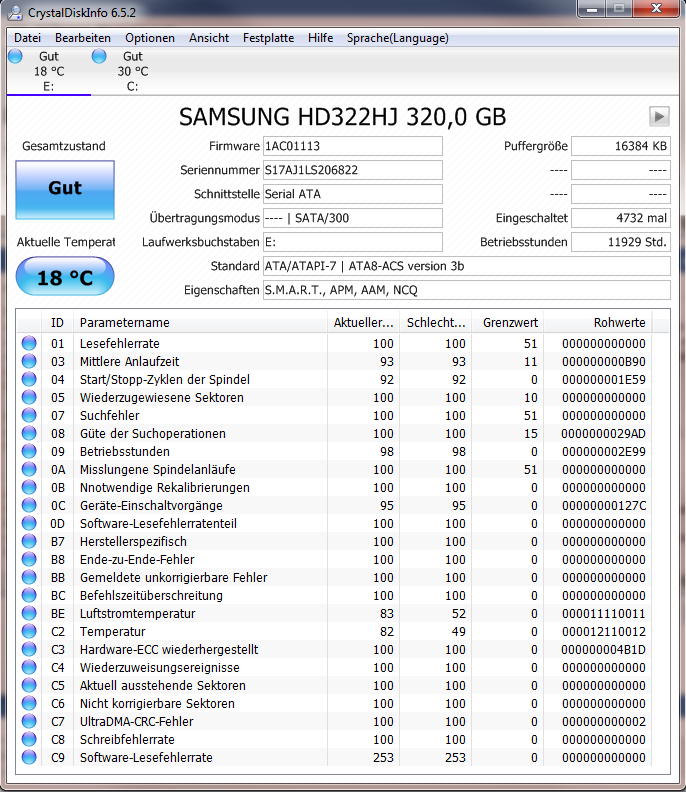This screenshot has width=686, height=792.
Task: Click the Aktueller... column header
Action: tap(363, 322)
